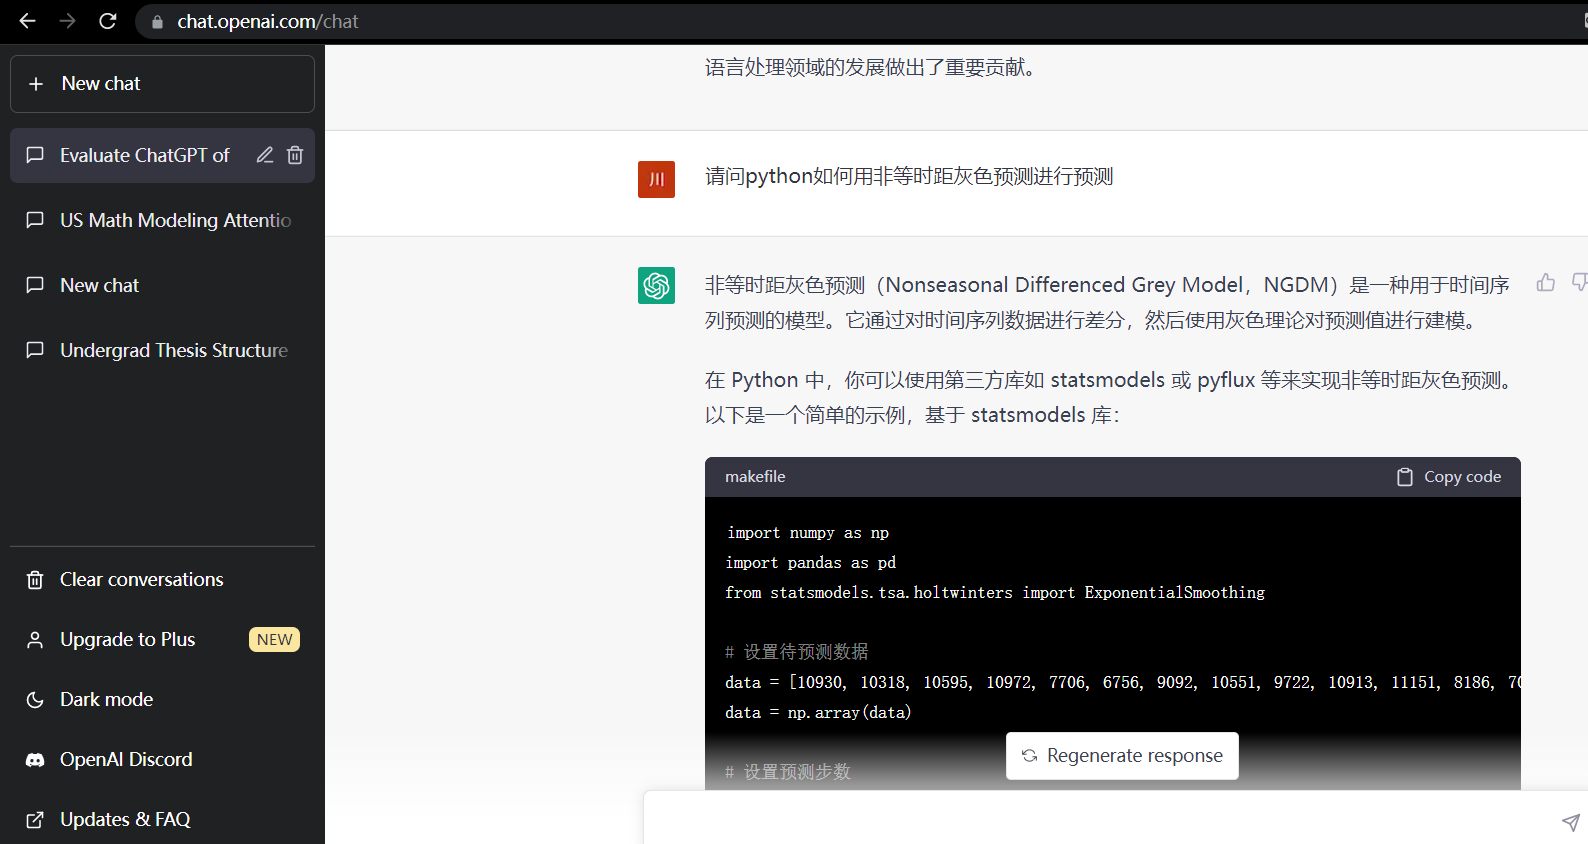
Task: Go back using the browser back arrow
Action: click(x=27, y=21)
